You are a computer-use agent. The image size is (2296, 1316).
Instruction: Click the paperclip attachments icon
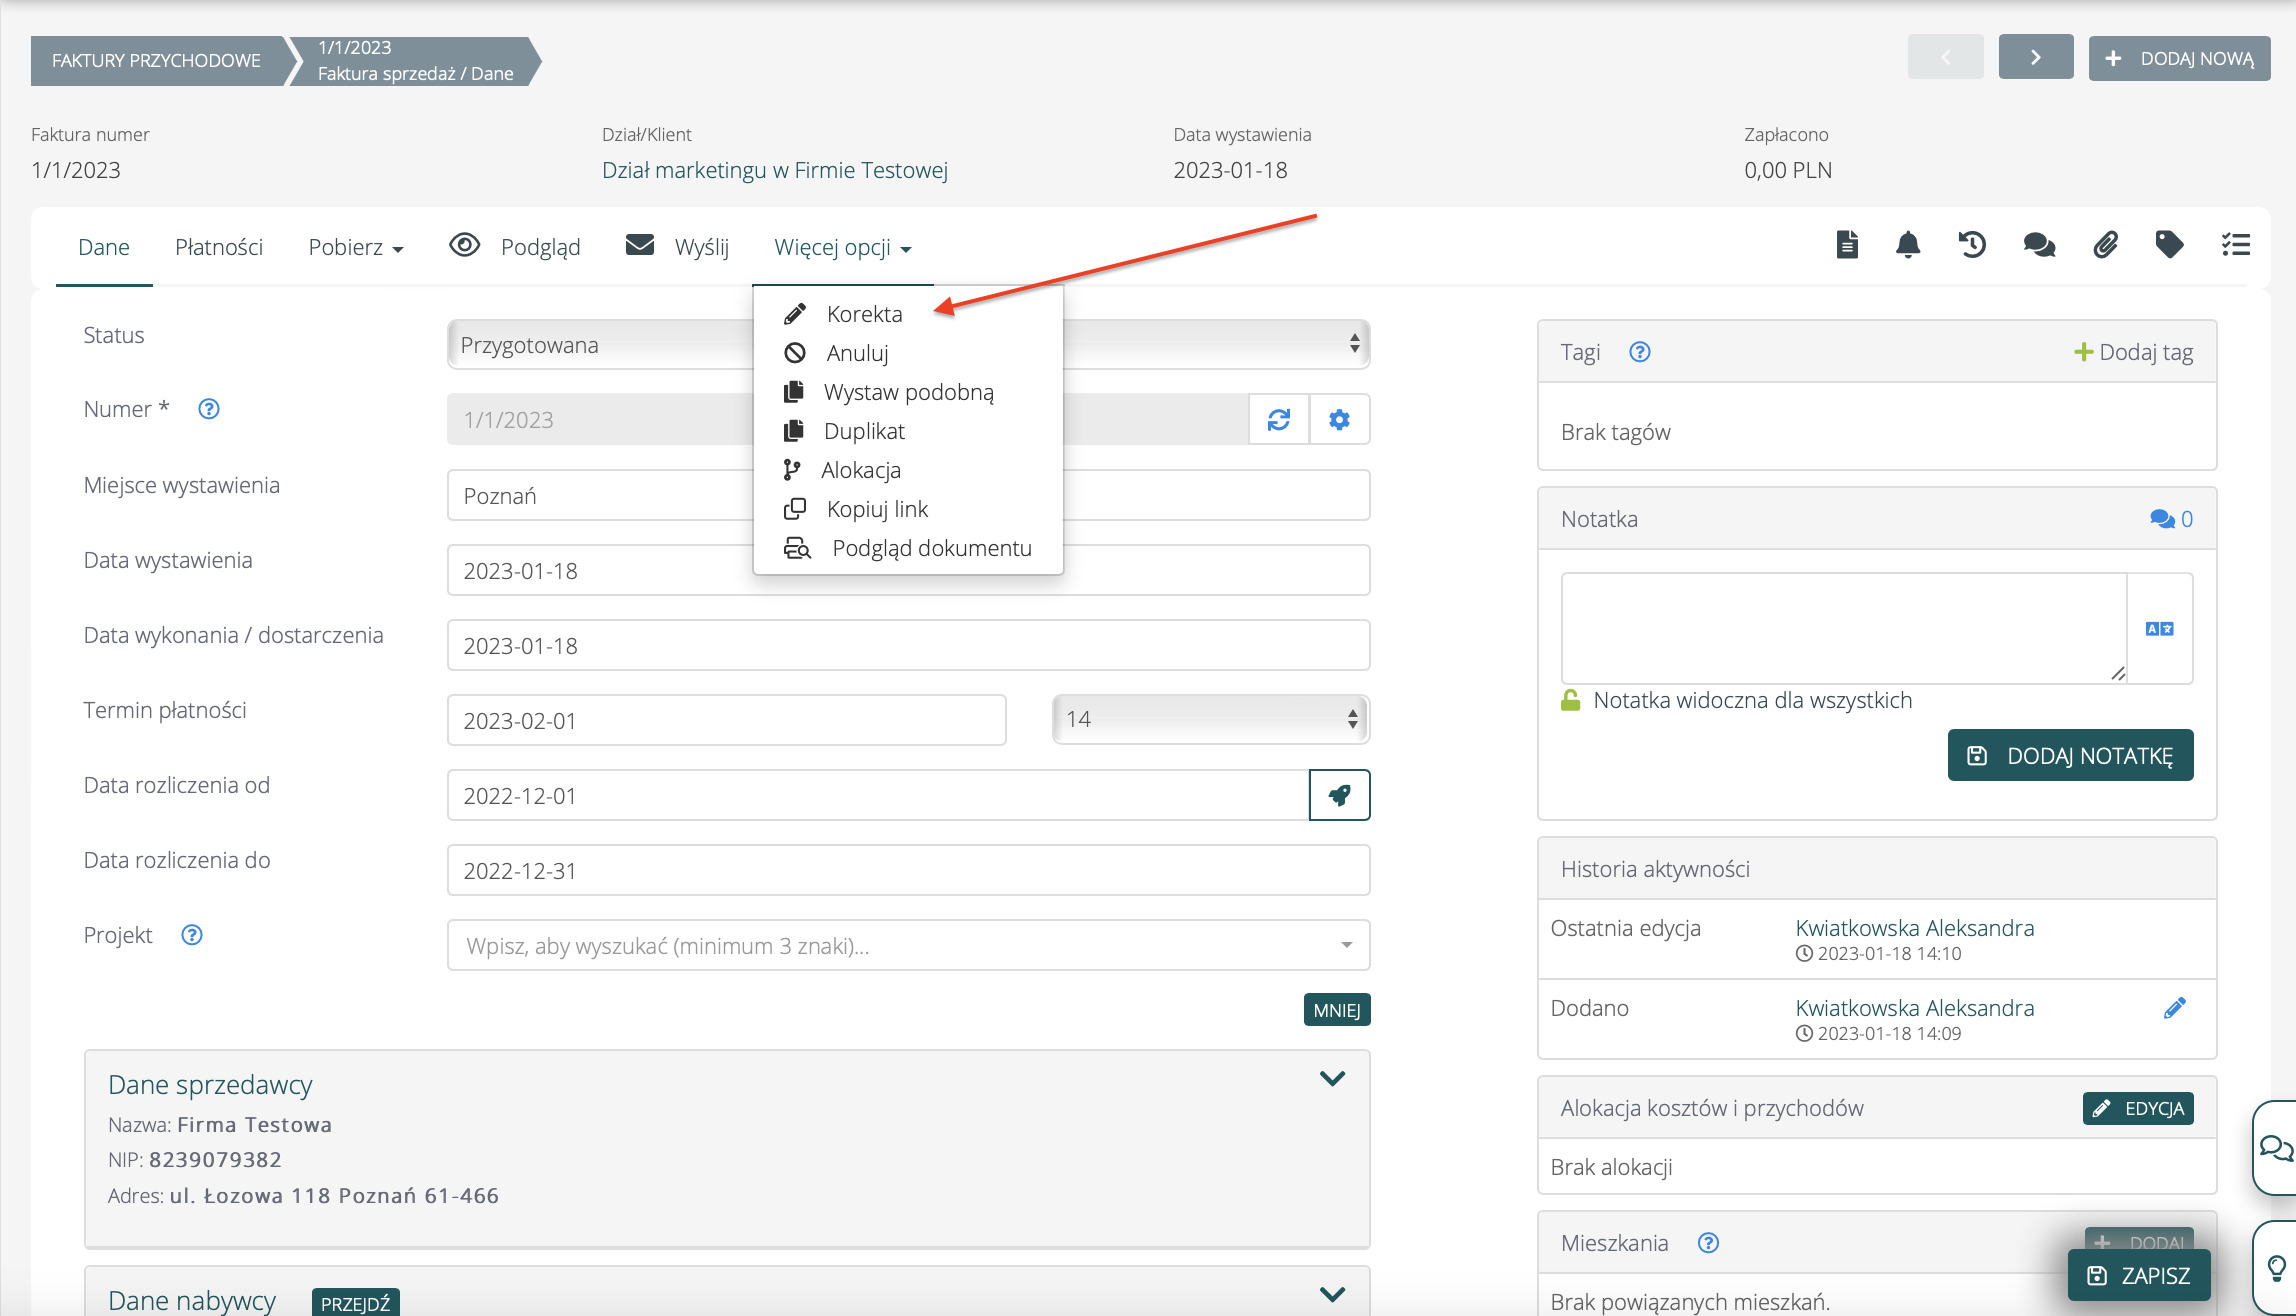[x=2105, y=245]
